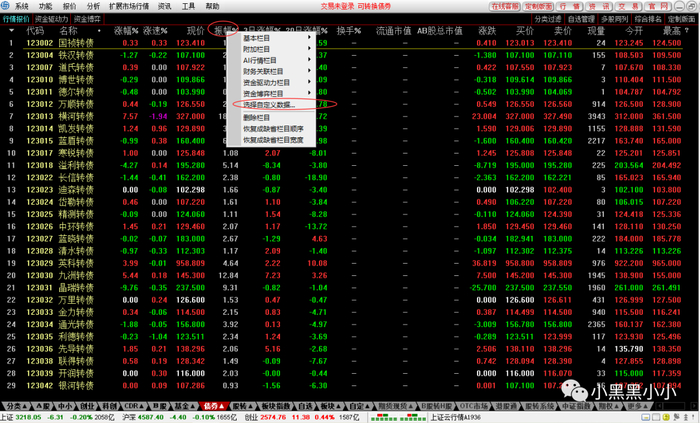Open the 板块指数 bottom tab
The image size is (700, 423).
point(275,406)
